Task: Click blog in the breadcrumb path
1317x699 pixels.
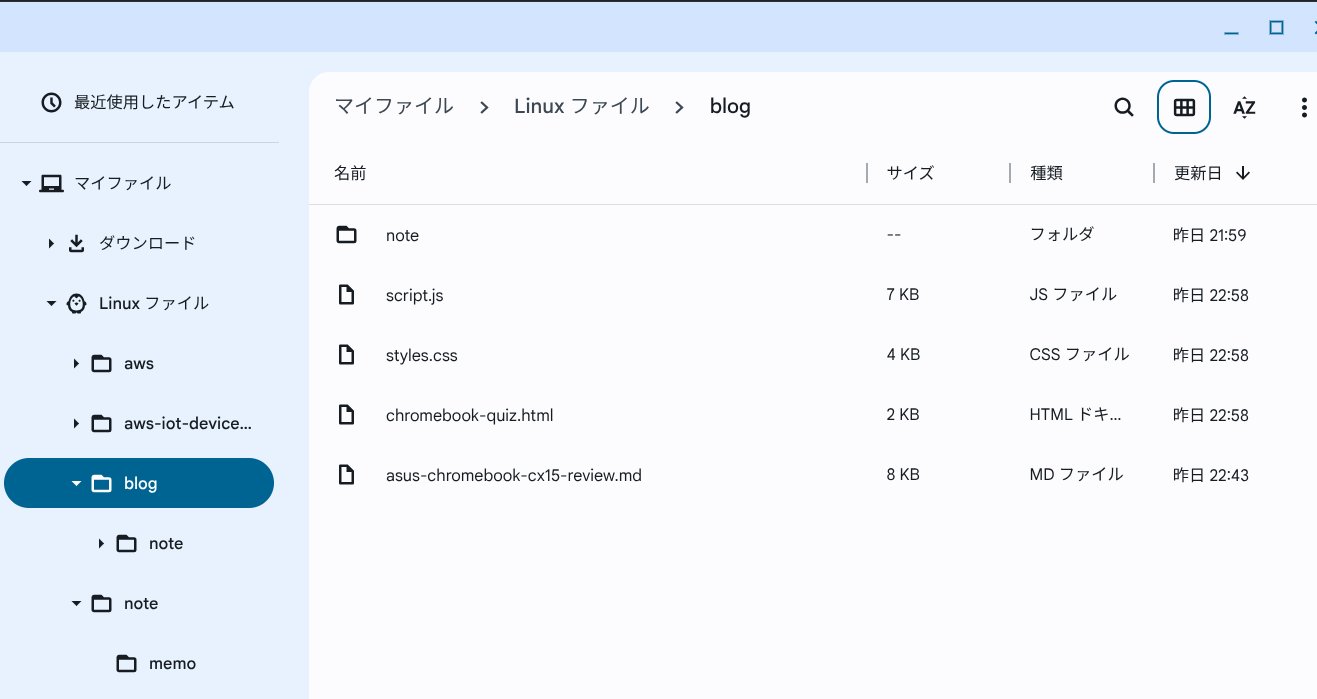Action: 730,106
